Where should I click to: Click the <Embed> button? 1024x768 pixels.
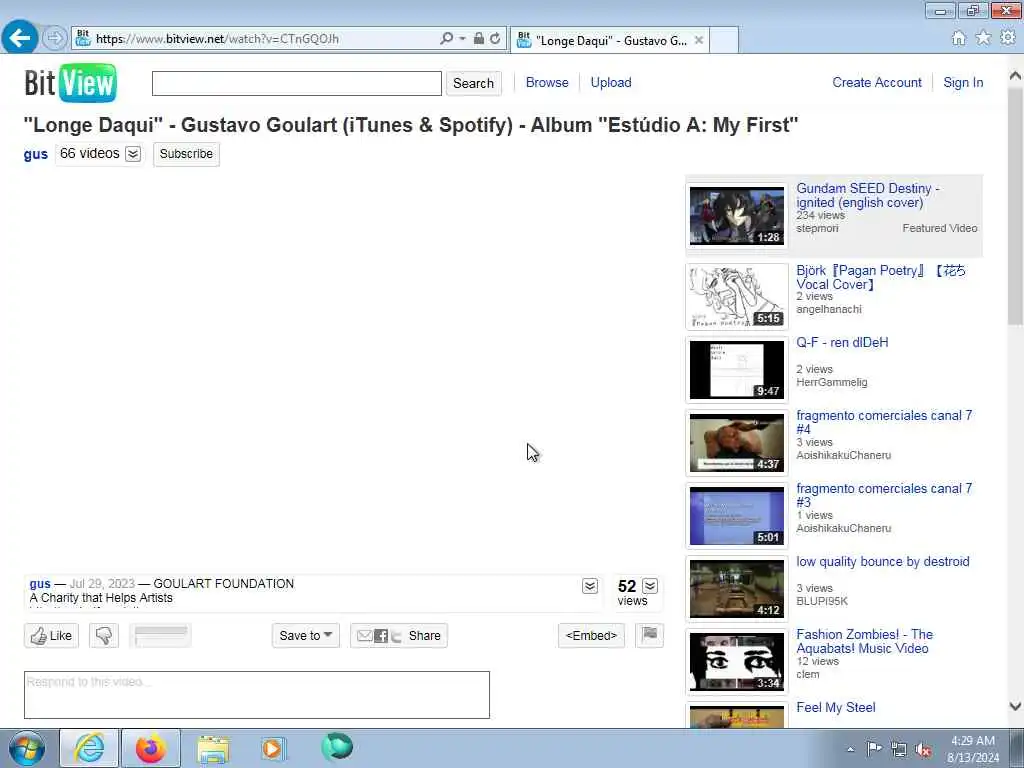[591, 635]
